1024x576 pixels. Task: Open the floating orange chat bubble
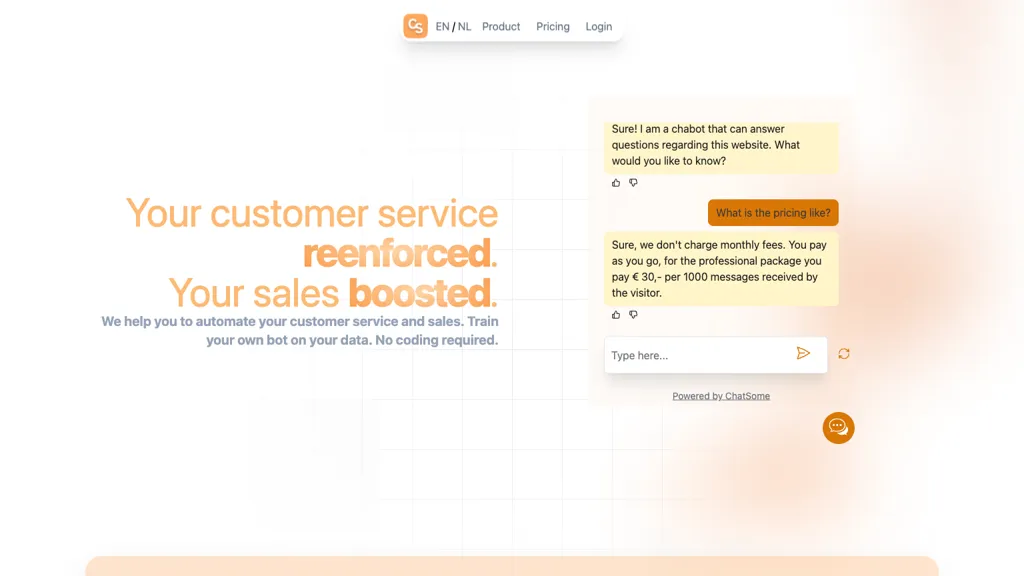coord(838,428)
